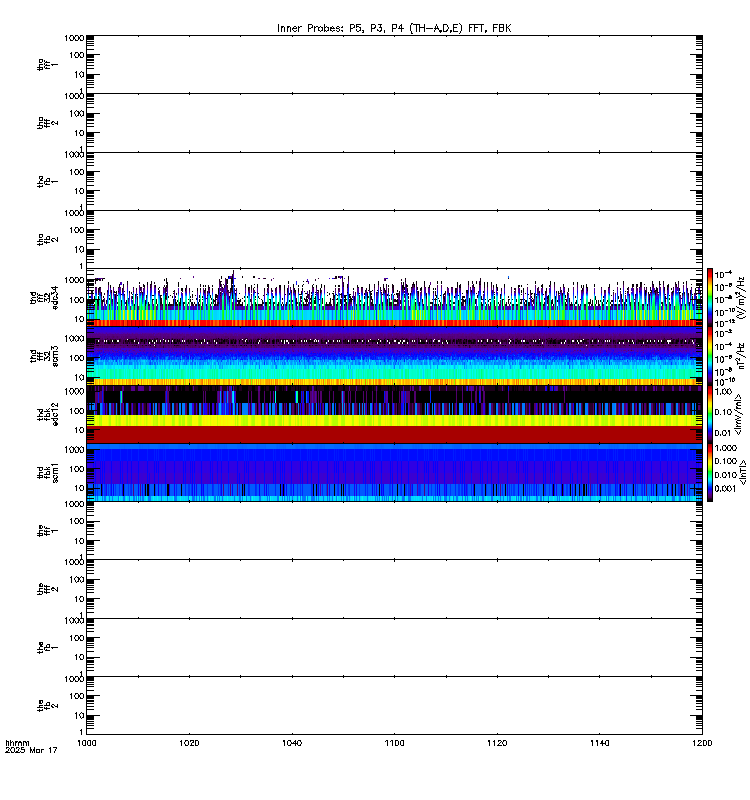
Task: Click the edc12 filter bank spectrogram panel
Action: (x=394, y=414)
